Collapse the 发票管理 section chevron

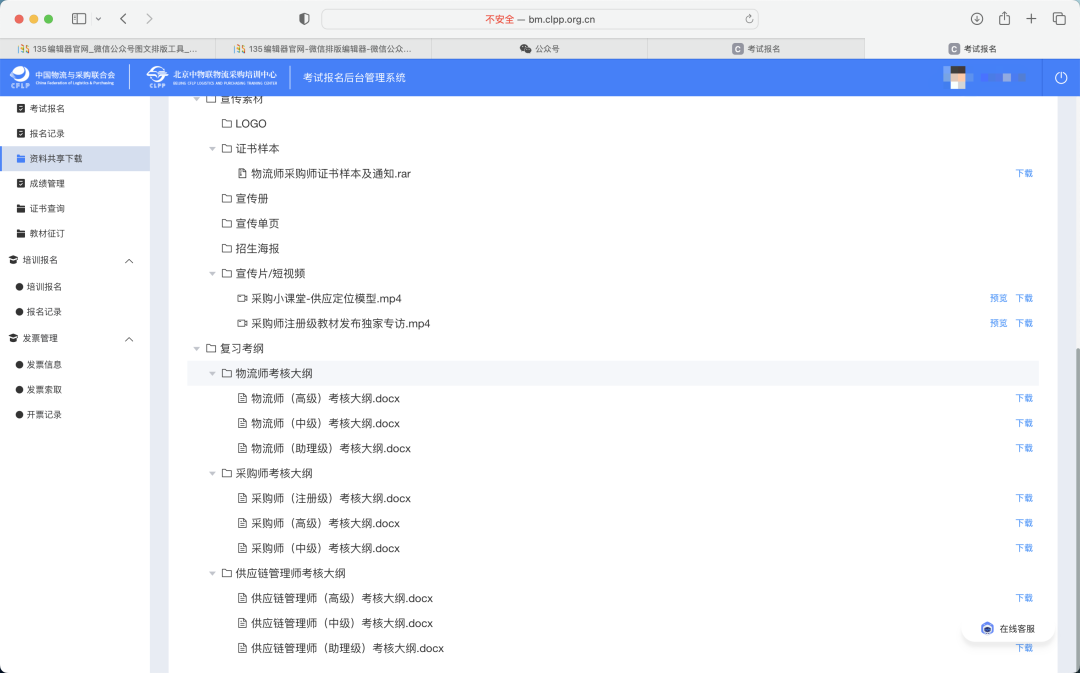click(129, 338)
